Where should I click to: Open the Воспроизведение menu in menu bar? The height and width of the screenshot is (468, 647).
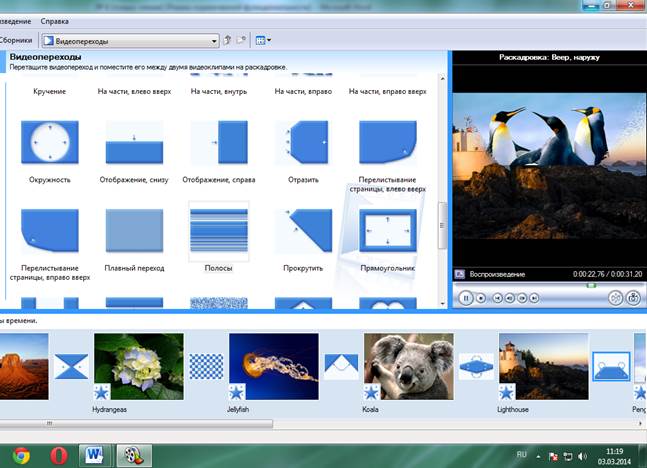[x=15, y=21]
